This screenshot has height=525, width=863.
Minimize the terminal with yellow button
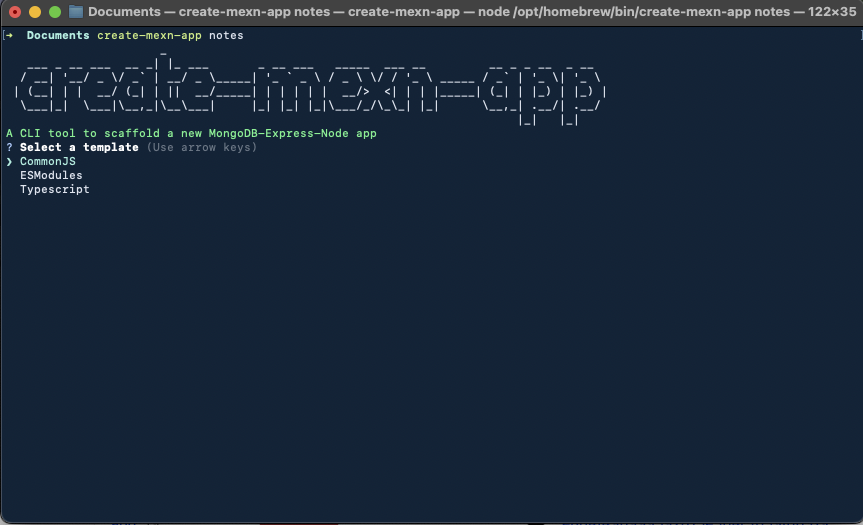pyautogui.click(x=35, y=12)
